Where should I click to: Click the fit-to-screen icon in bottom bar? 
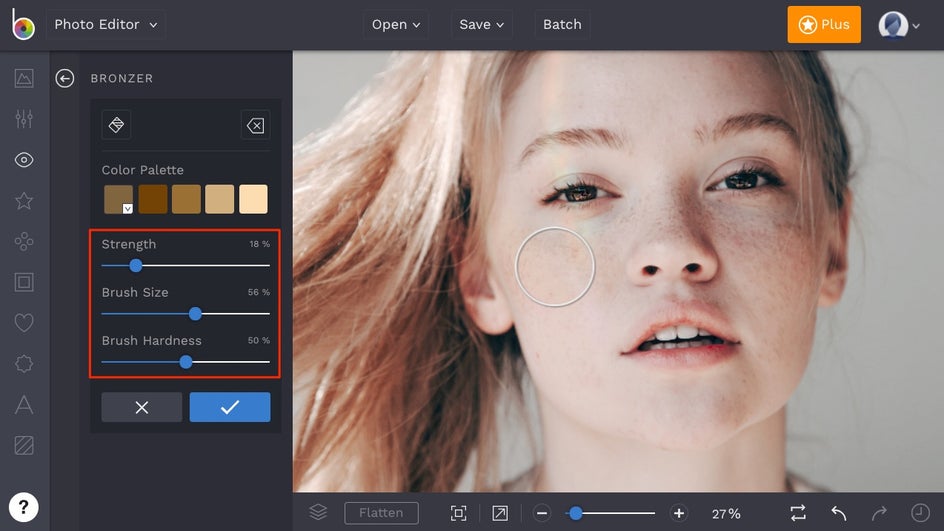click(458, 513)
